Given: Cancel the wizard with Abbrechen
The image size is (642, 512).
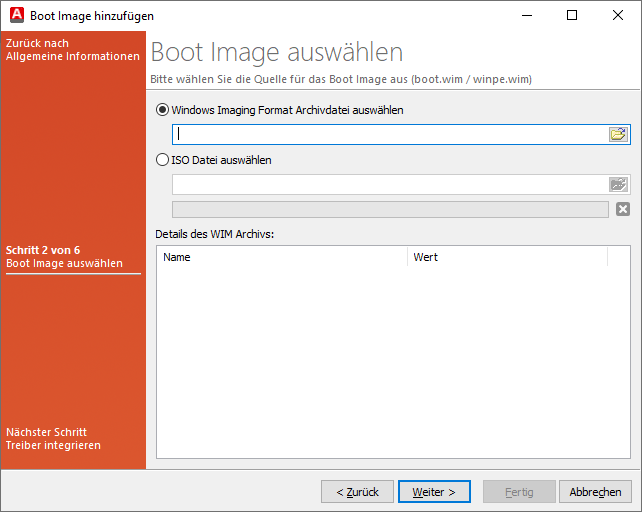Looking at the screenshot, I should (595, 492).
